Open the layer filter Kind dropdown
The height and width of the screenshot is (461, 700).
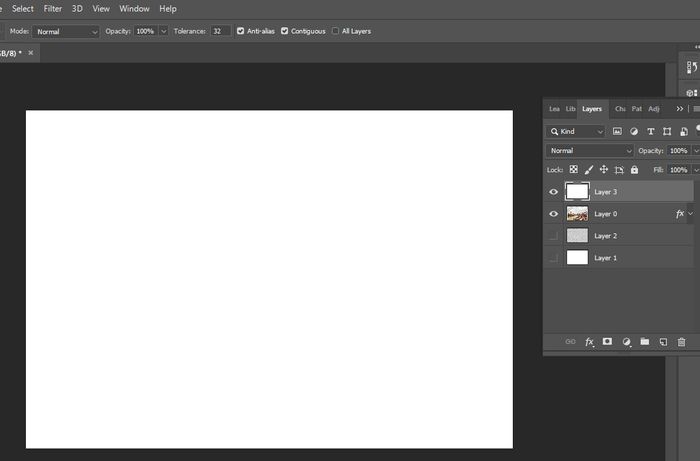click(x=576, y=131)
